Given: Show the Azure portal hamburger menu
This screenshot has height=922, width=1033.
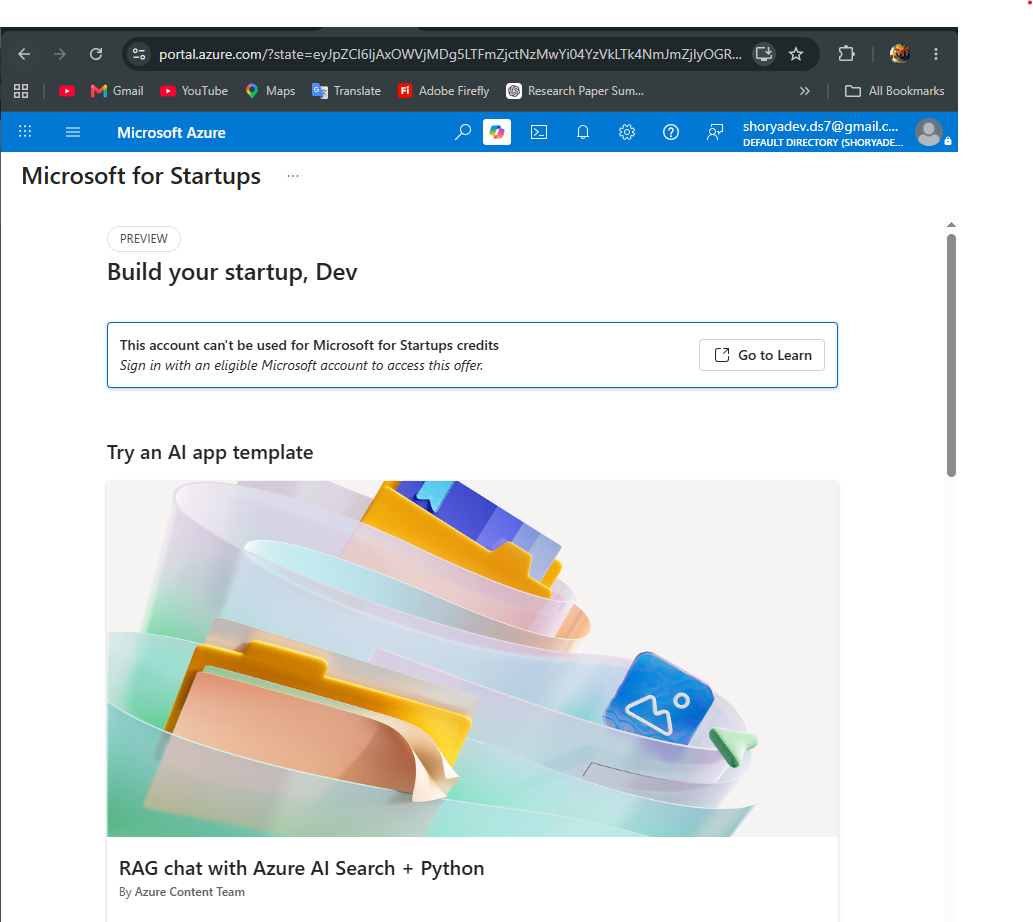Looking at the screenshot, I should click(x=73, y=132).
